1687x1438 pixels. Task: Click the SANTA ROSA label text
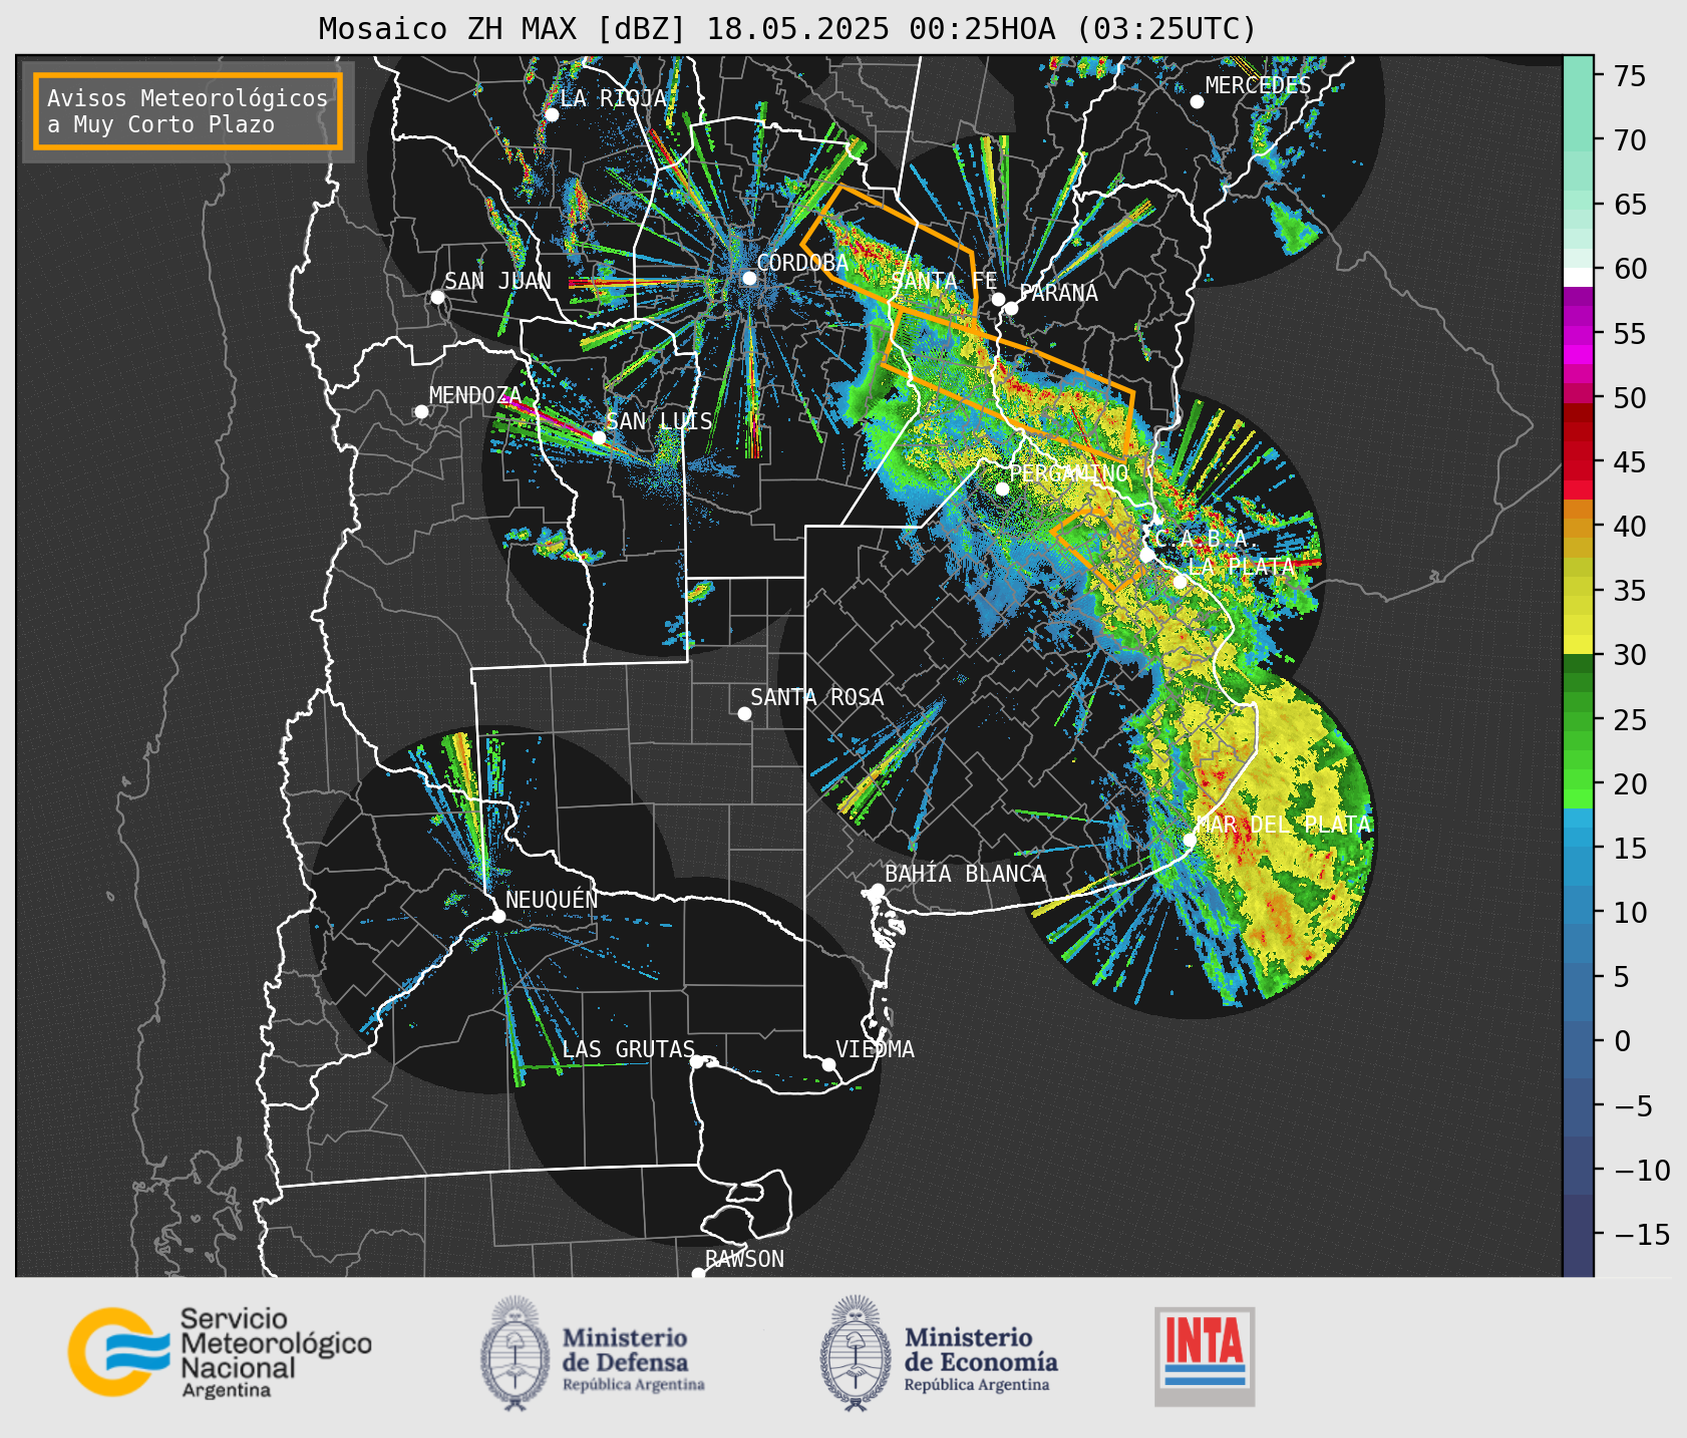point(817,697)
